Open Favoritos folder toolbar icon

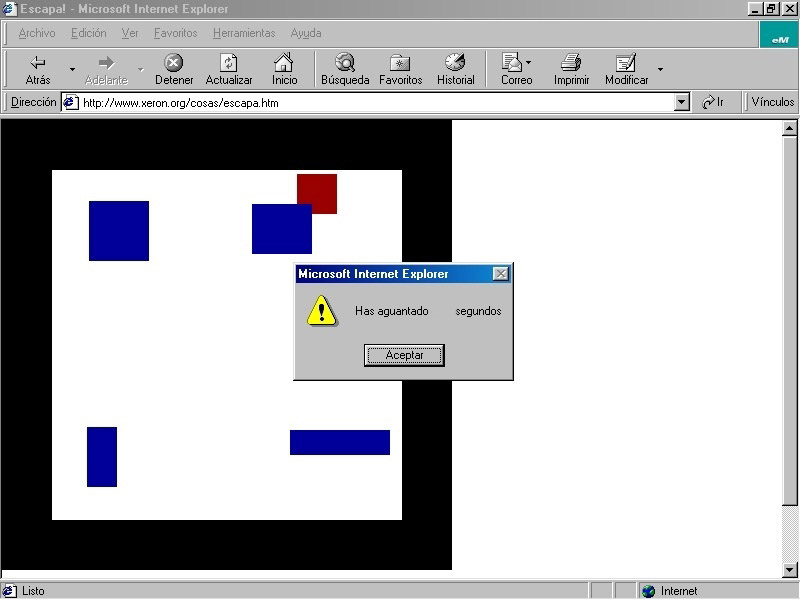click(x=400, y=62)
